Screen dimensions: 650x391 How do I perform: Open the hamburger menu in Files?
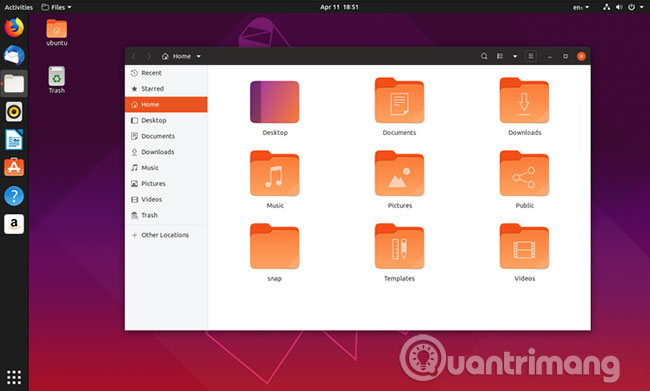pos(531,56)
